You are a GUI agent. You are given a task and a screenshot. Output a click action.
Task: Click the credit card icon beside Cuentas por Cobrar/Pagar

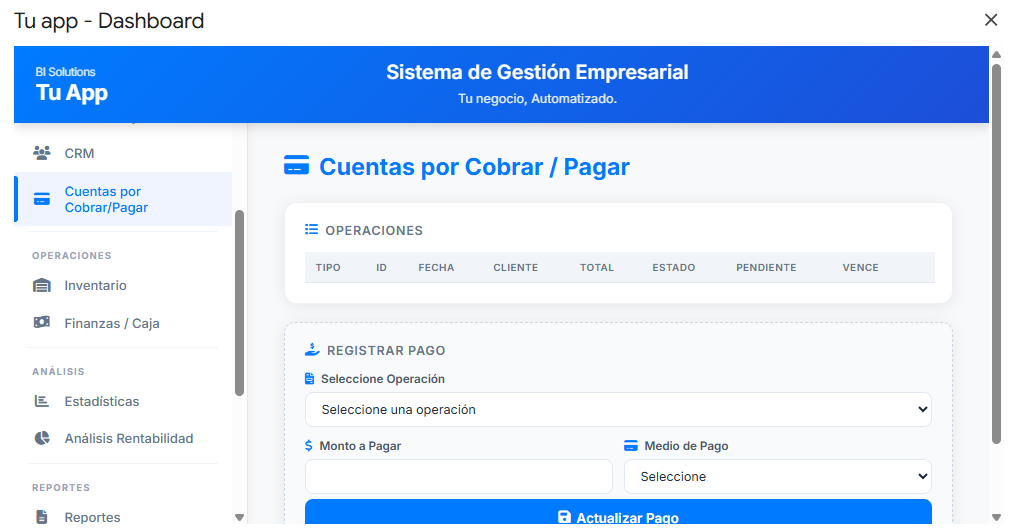pyautogui.click(x=42, y=199)
